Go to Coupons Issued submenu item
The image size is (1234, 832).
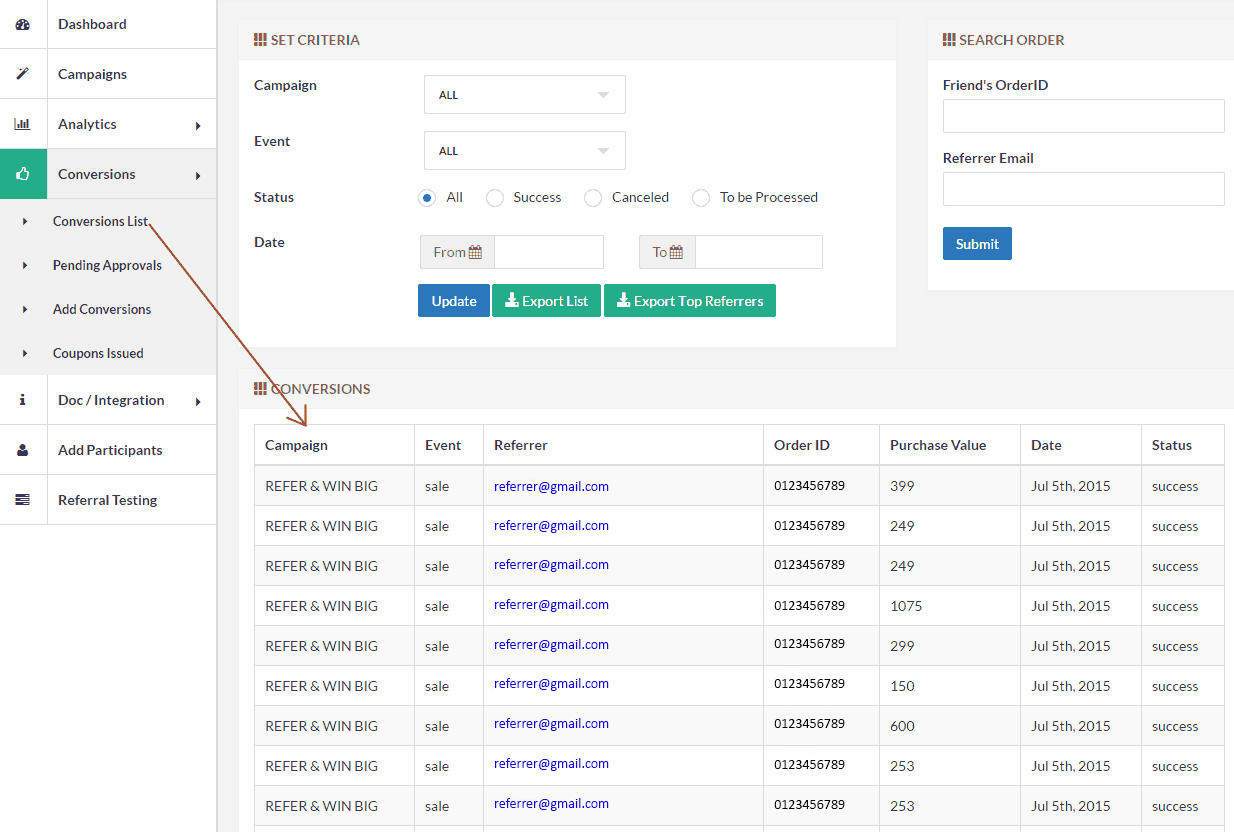(x=98, y=353)
